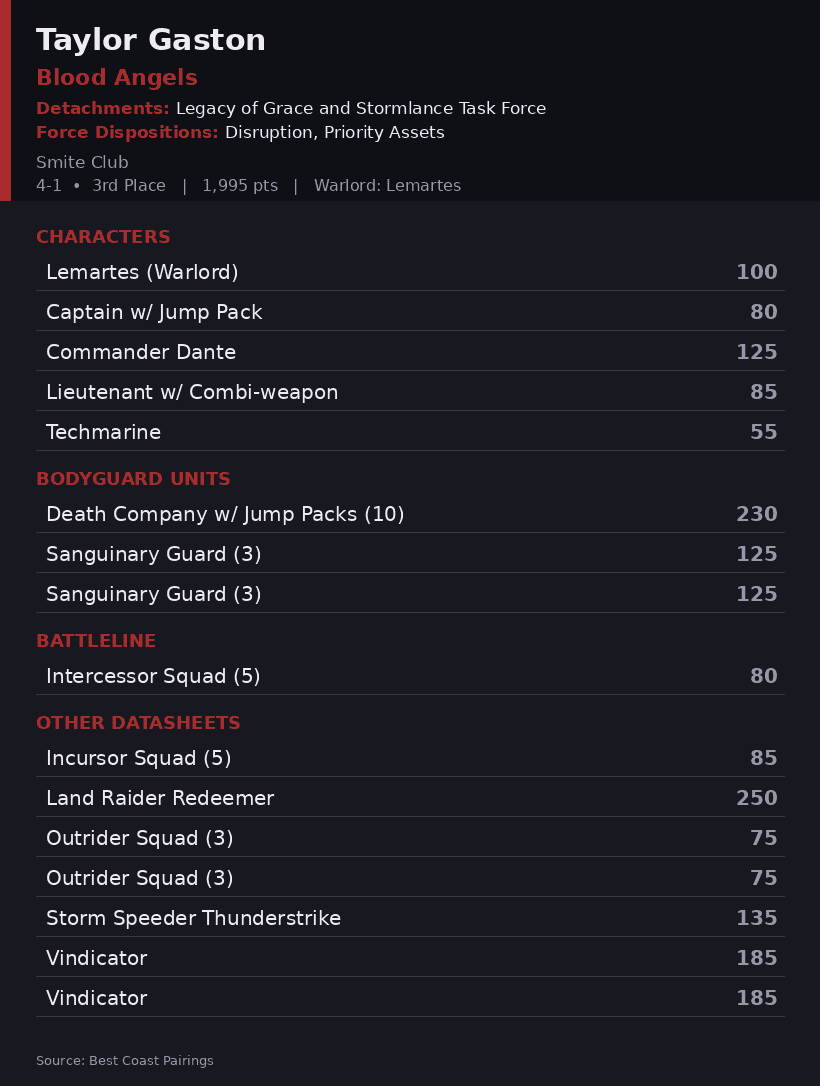Click the Techmarine list item

click(x=410, y=432)
